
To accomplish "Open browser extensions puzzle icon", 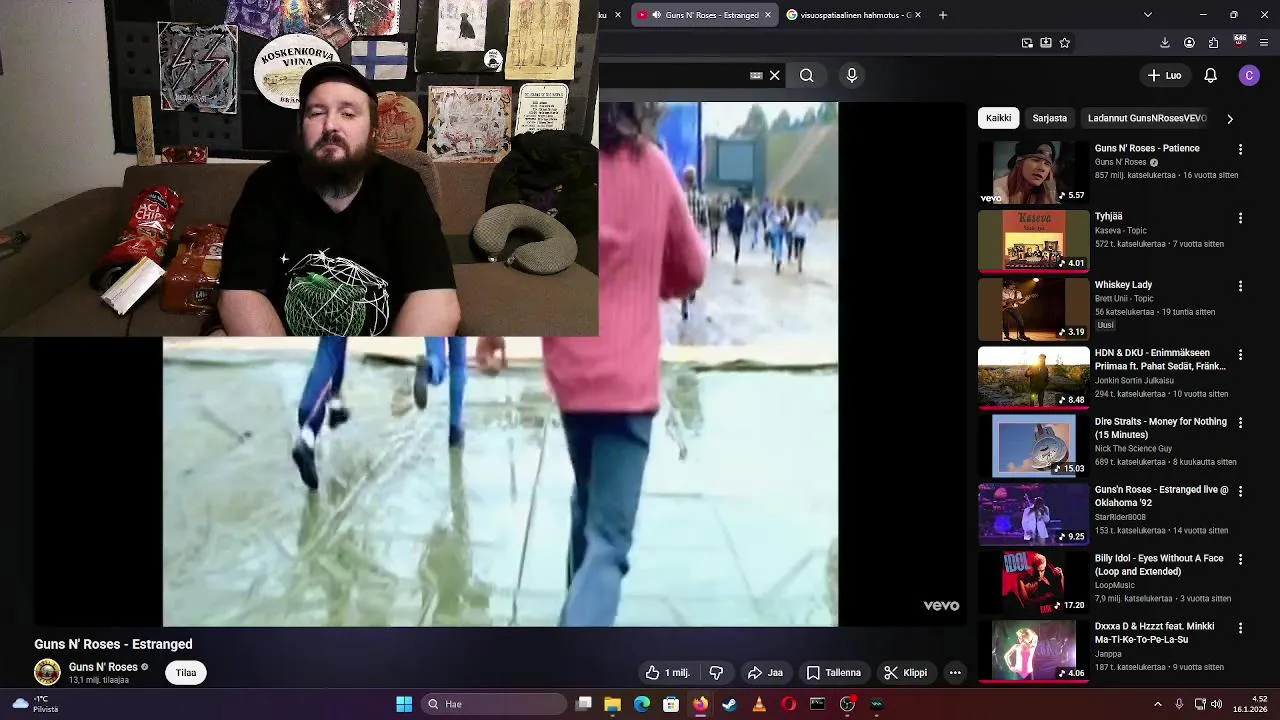I will pos(1213,43).
